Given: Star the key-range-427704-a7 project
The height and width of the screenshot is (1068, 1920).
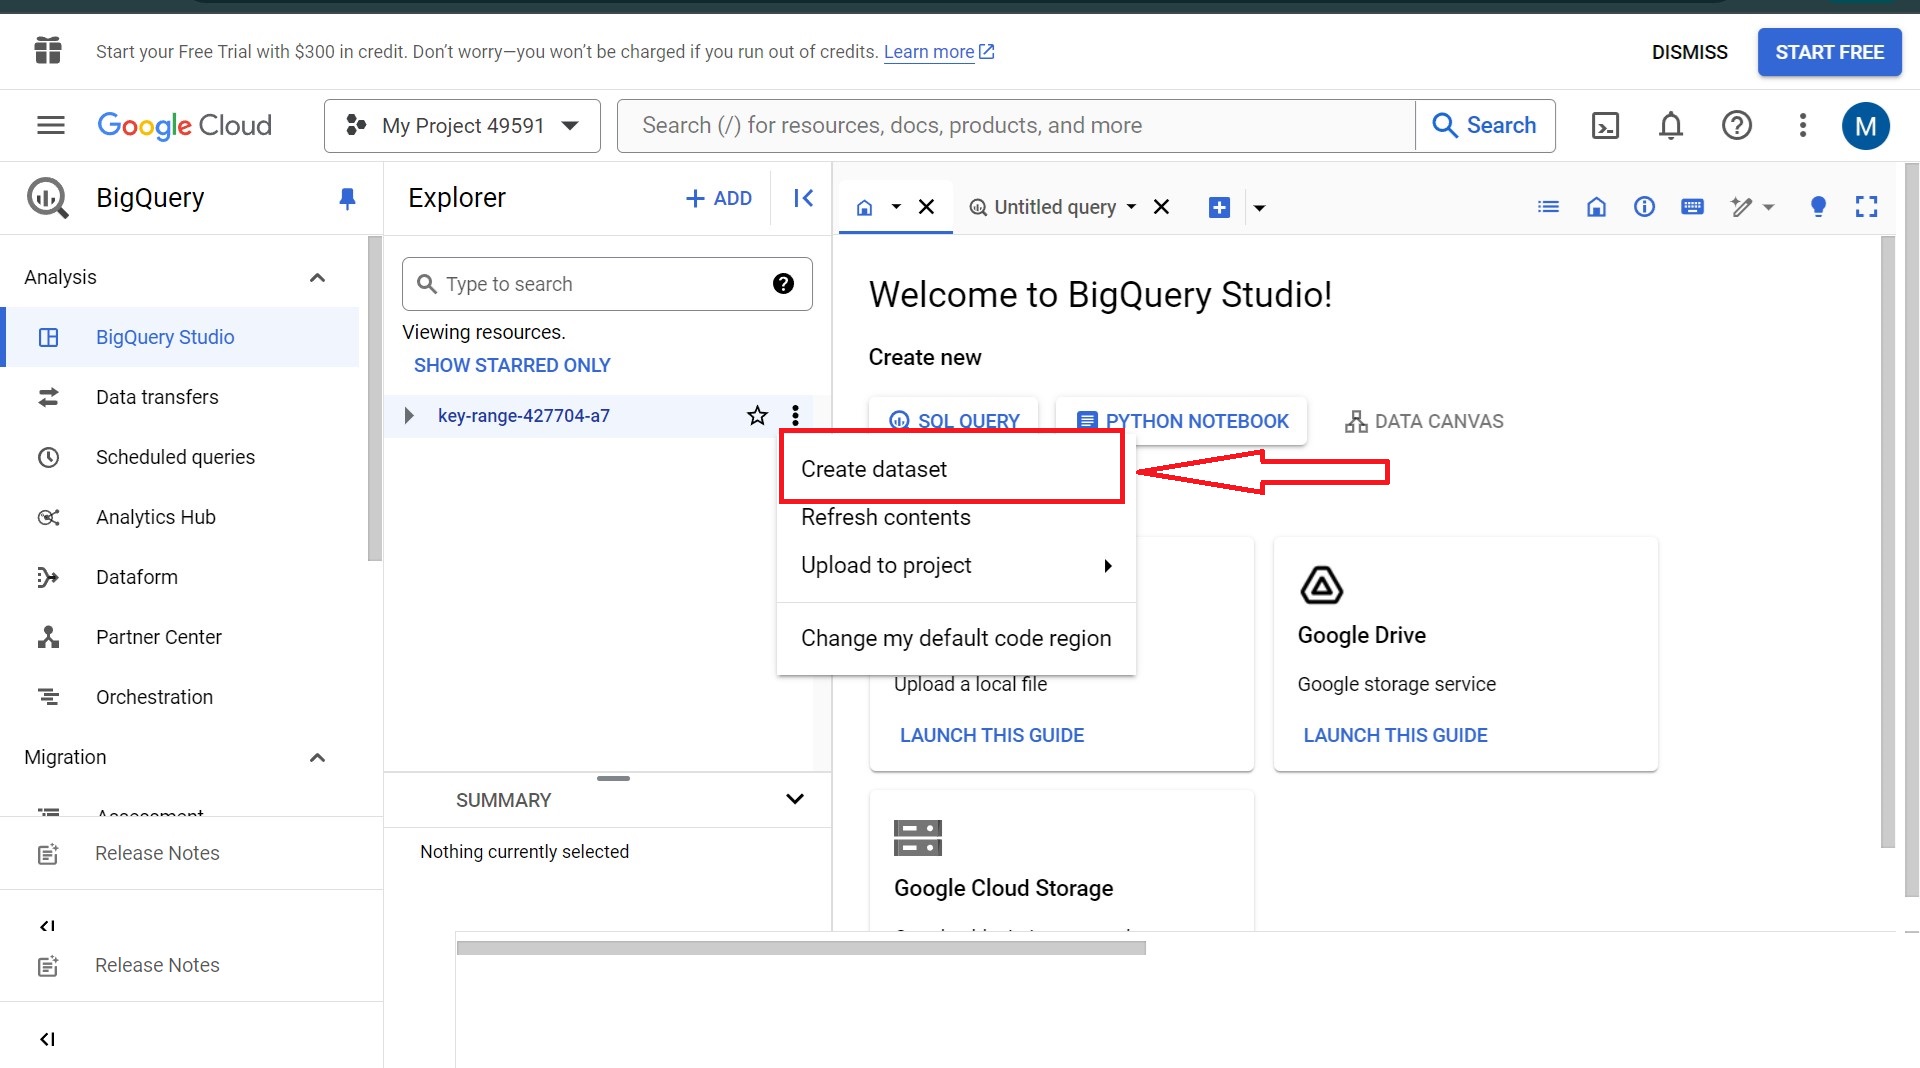Looking at the screenshot, I should pyautogui.click(x=757, y=415).
